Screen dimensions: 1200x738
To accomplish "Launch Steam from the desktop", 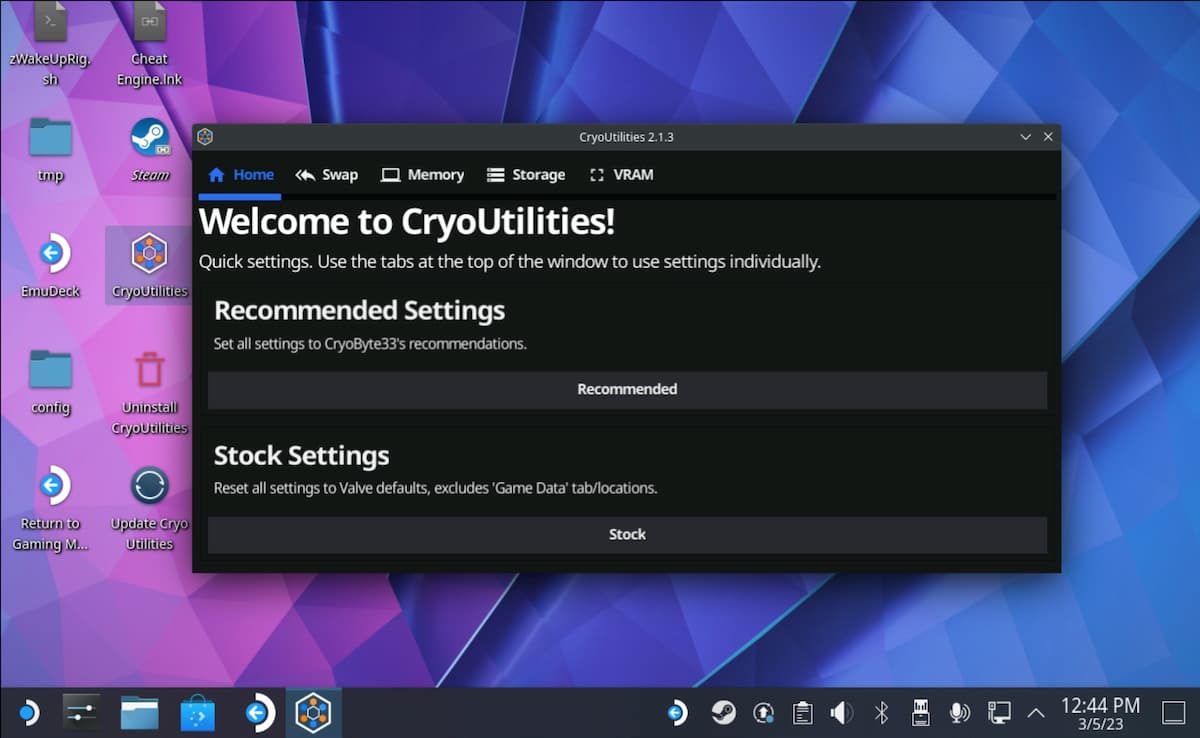I will pyautogui.click(x=149, y=142).
